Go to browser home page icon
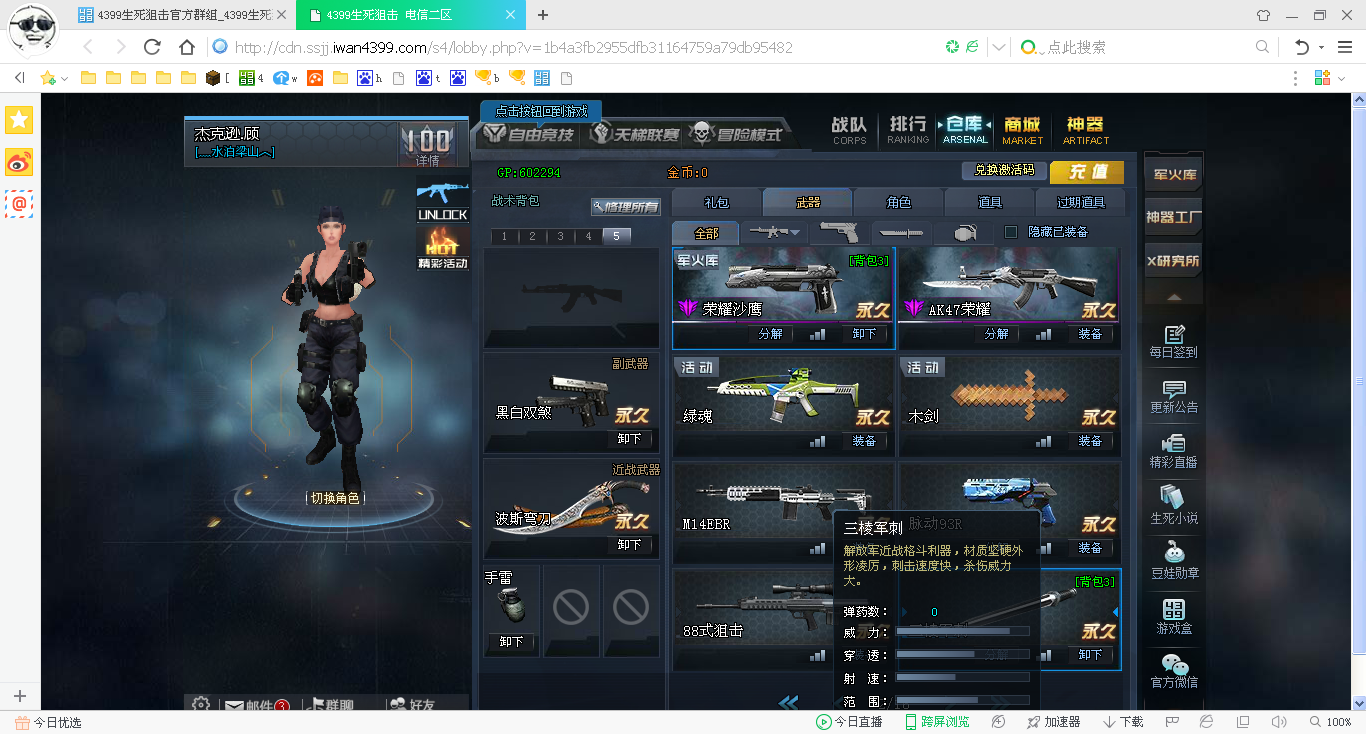This screenshot has width=1366, height=734. [x=186, y=47]
